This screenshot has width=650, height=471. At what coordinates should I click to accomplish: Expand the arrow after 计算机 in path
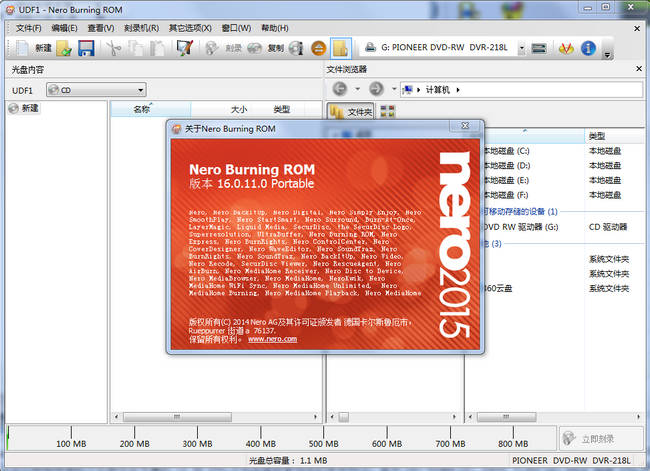(x=458, y=90)
